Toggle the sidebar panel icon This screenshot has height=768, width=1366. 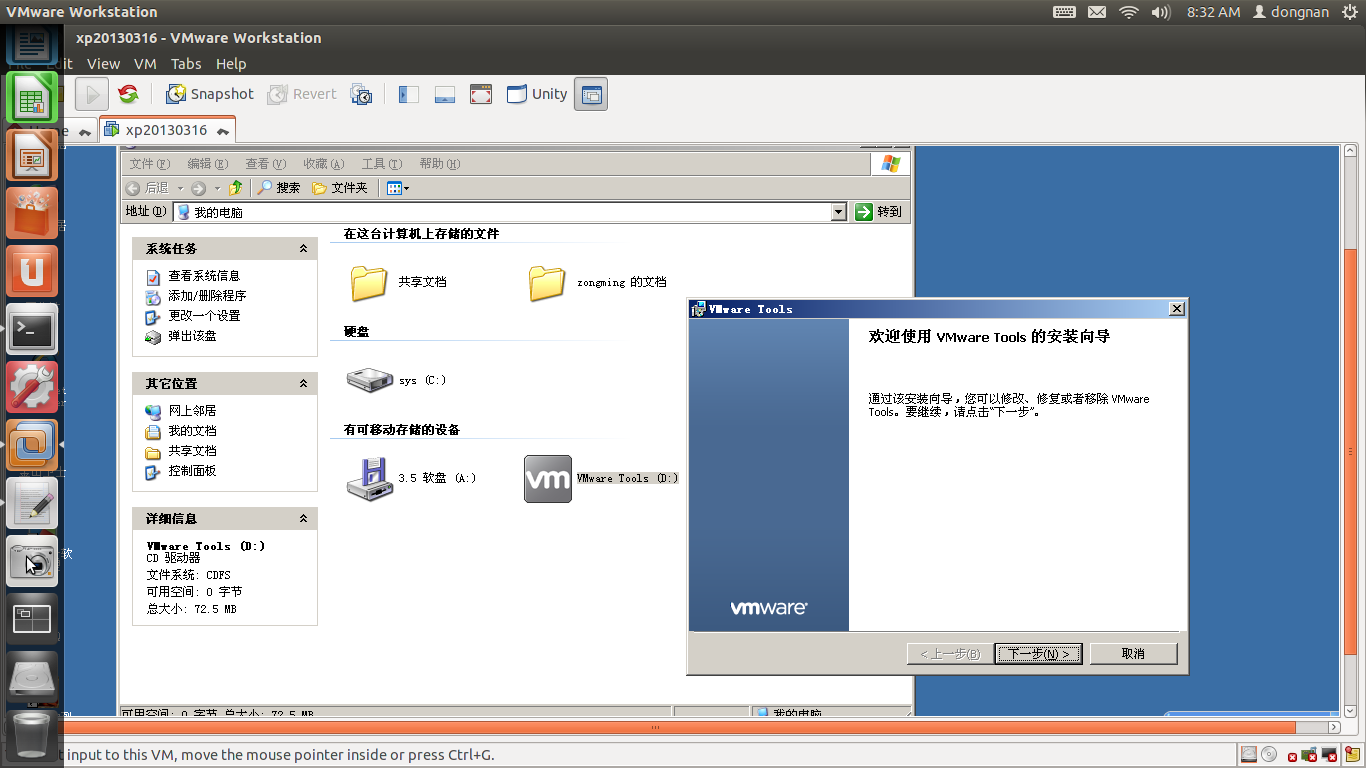pyautogui.click(x=408, y=94)
